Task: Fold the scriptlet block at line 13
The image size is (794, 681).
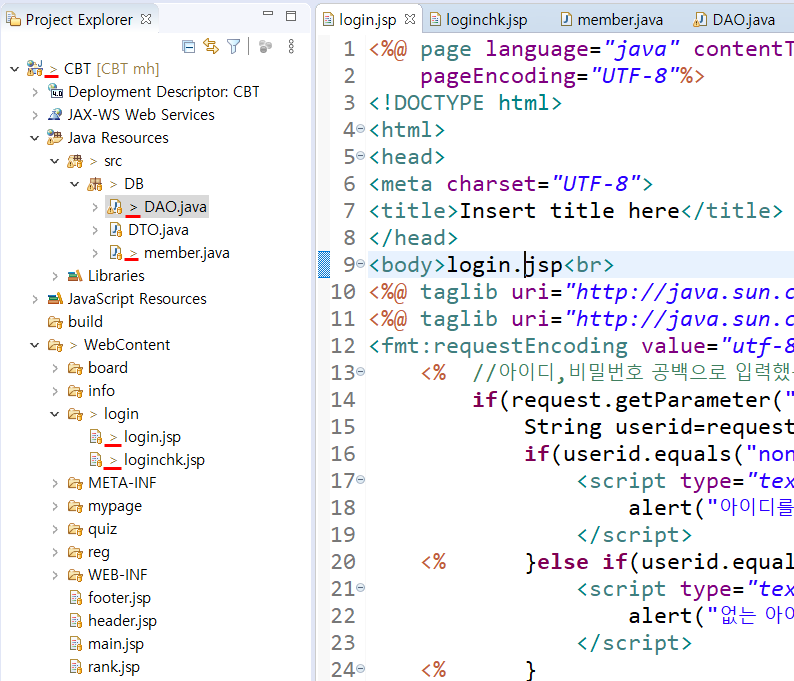Action: pos(361,372)
